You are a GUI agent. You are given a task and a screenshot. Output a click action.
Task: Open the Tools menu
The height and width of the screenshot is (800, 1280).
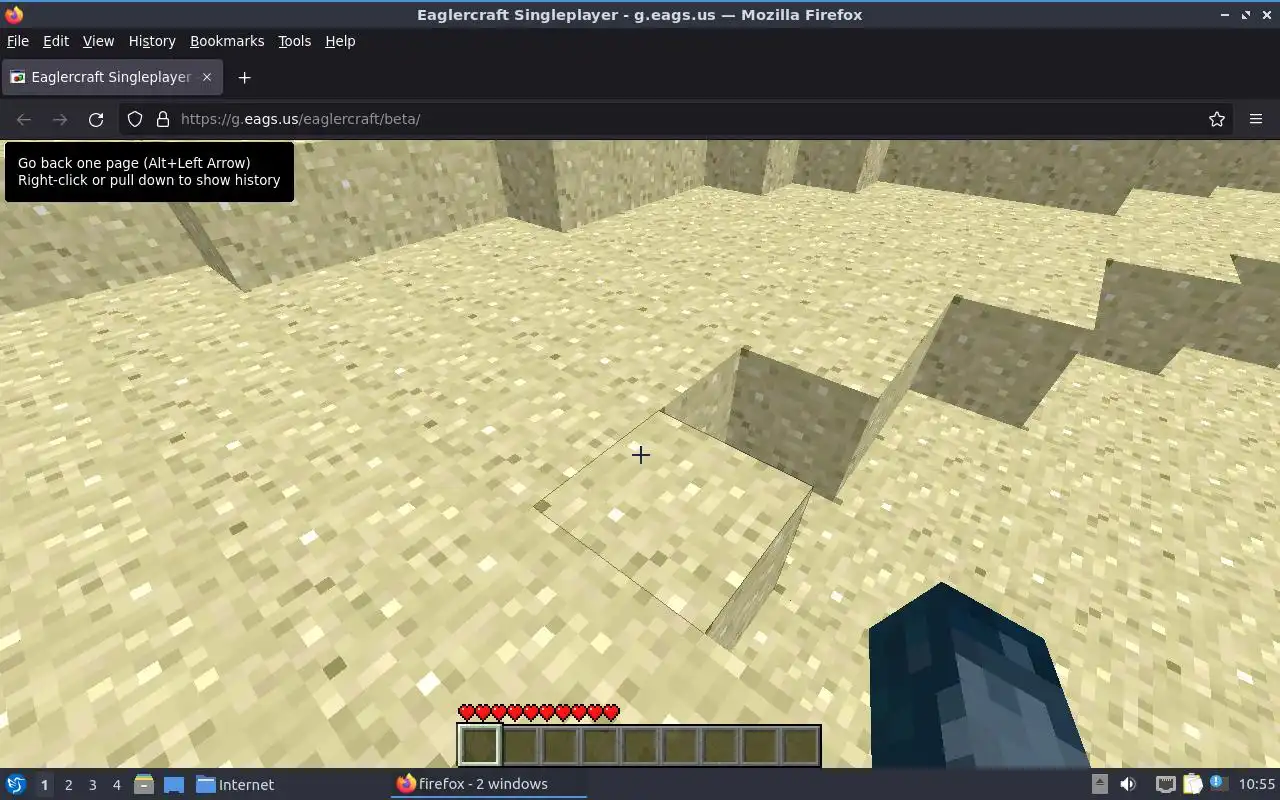pyautogui.click(x=294, y=41)
